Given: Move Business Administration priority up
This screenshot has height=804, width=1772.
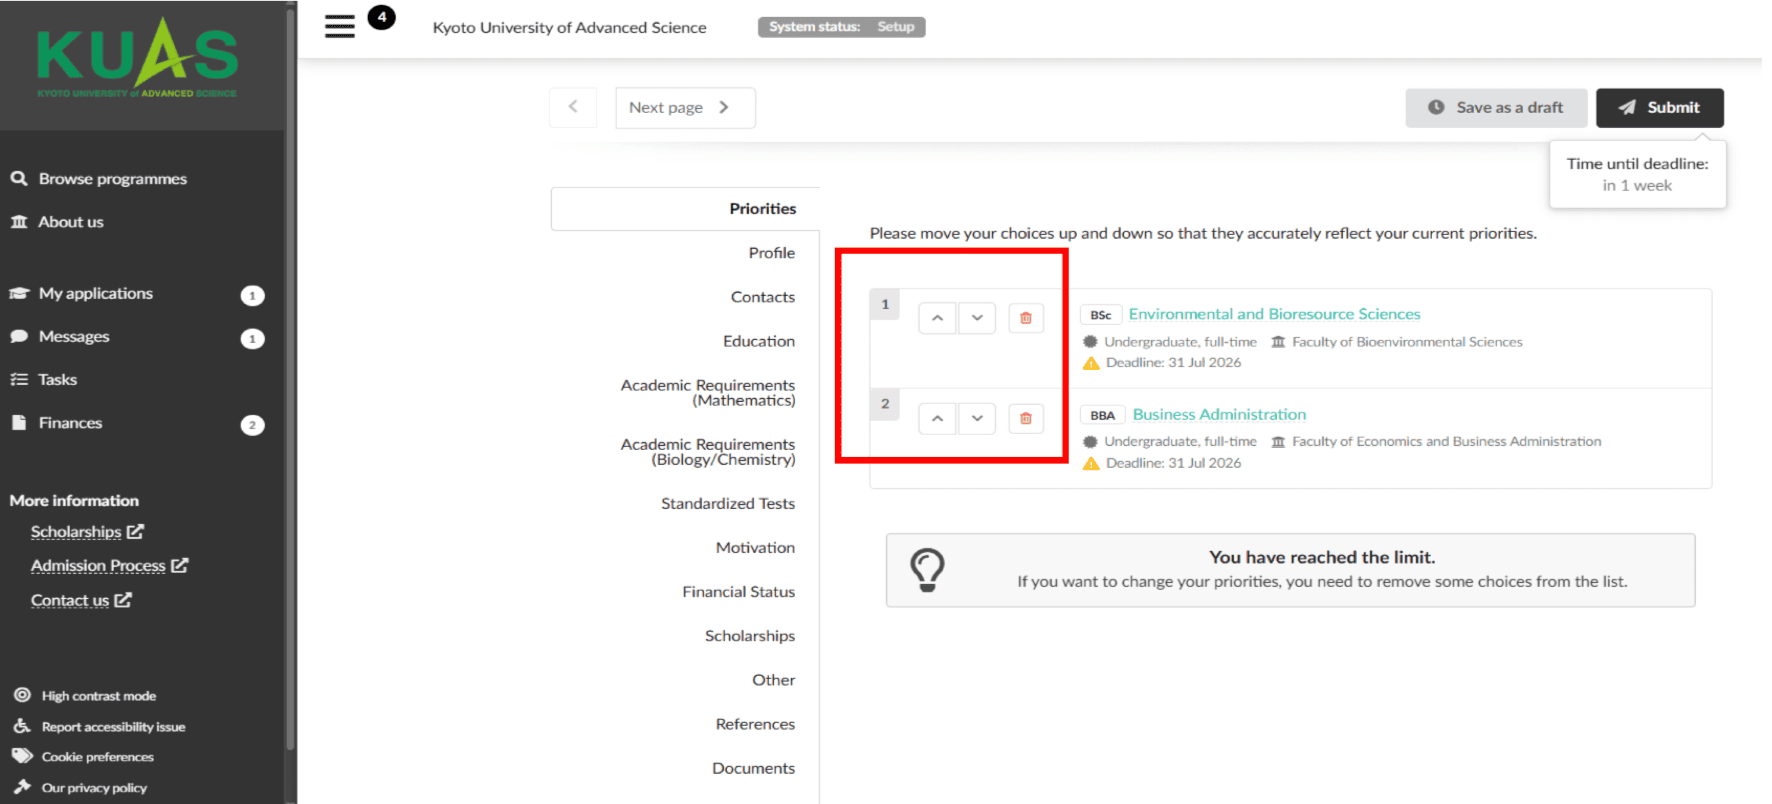Looking at the screenshot, I should (x=937, y=418).
